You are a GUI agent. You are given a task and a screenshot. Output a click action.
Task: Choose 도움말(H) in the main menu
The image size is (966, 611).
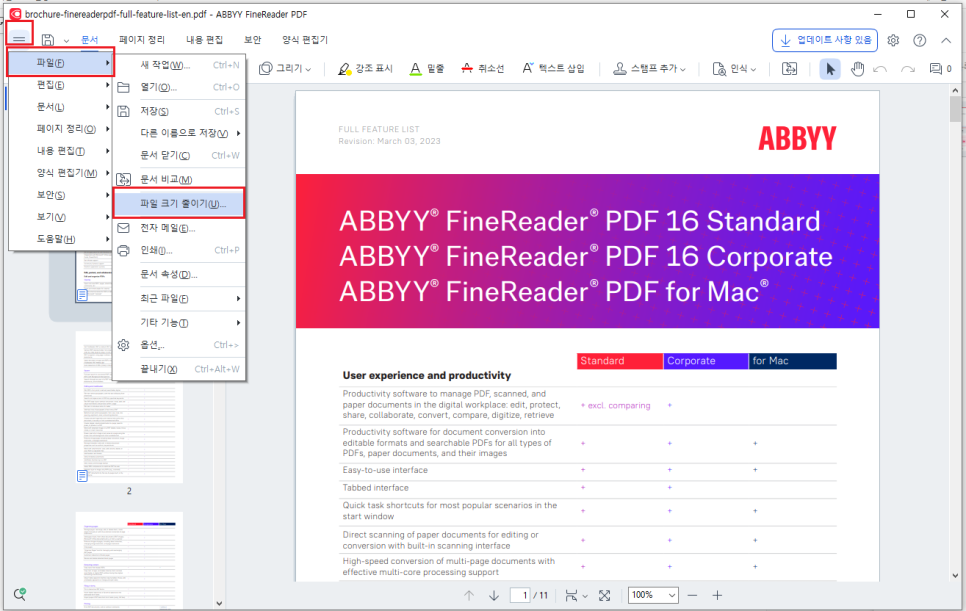point(60,239)
